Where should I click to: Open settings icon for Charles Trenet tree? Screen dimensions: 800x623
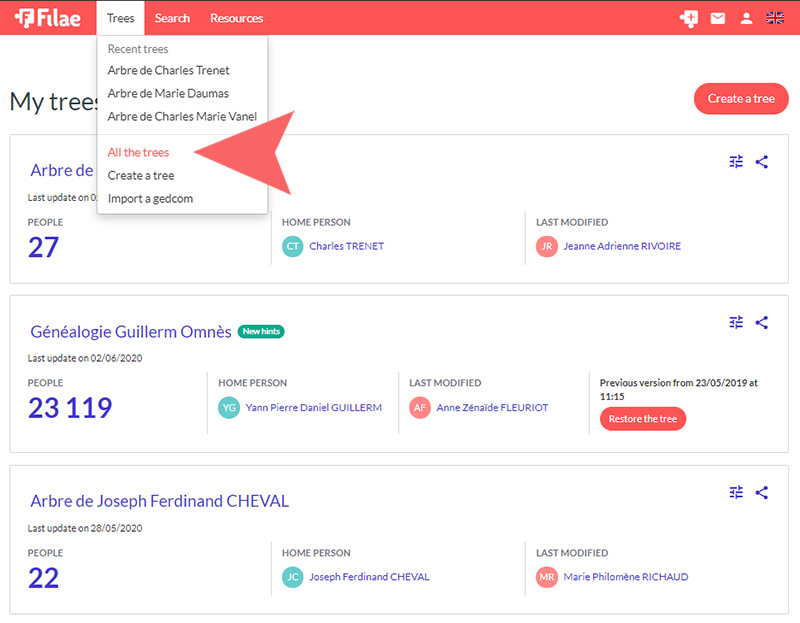click(x=736, y=162)
